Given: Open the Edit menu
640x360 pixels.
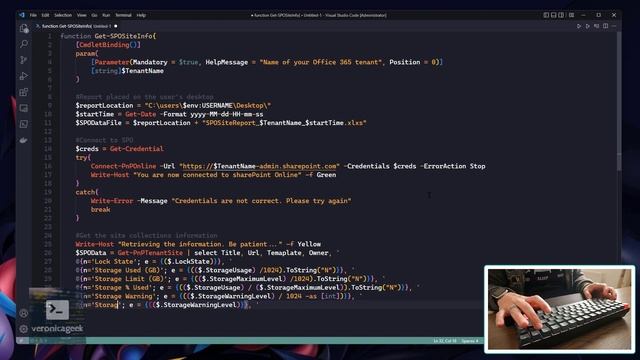Looking at the screenshot, I should pyautogui.click(x=45, y=15).
